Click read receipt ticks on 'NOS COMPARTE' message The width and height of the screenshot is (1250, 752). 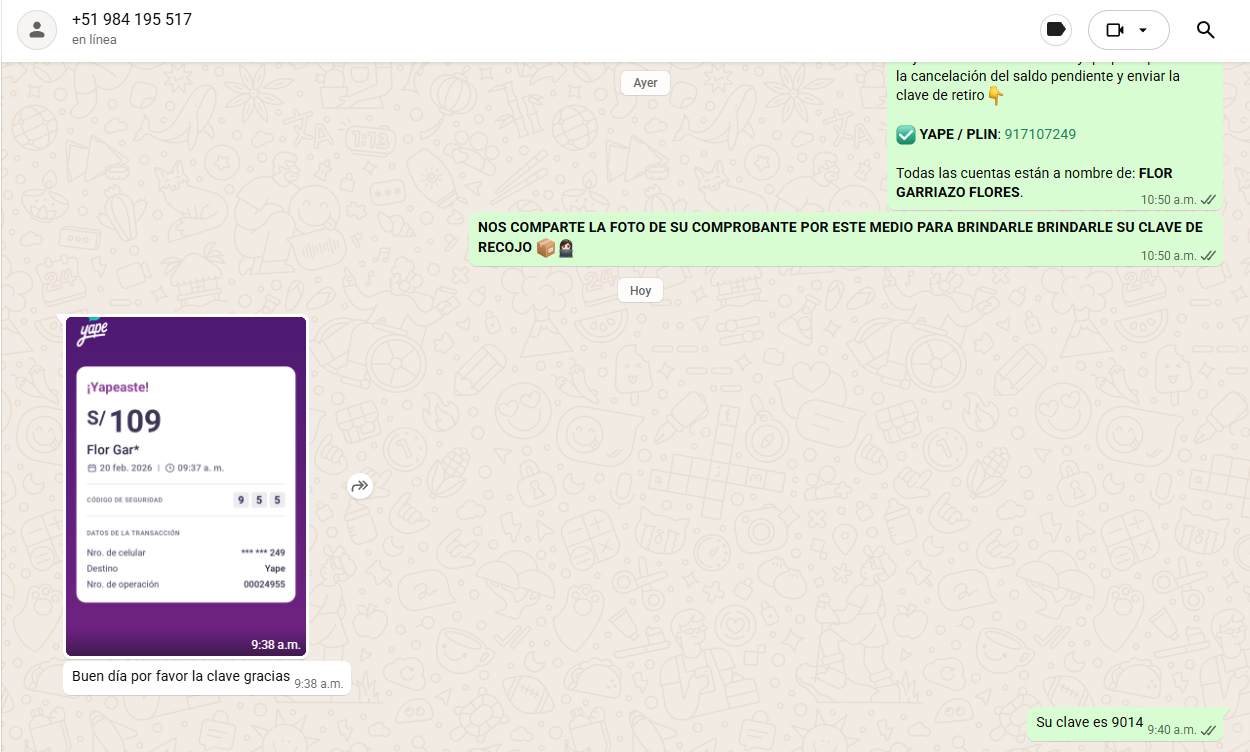[x=1208, y=256]
